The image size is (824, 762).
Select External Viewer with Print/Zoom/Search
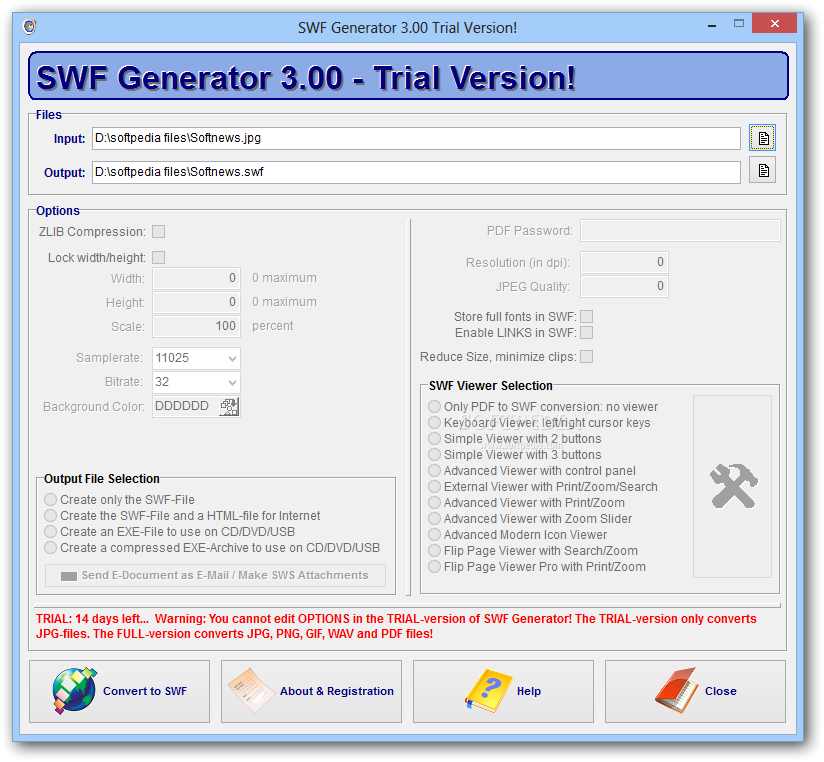(543, 487)
